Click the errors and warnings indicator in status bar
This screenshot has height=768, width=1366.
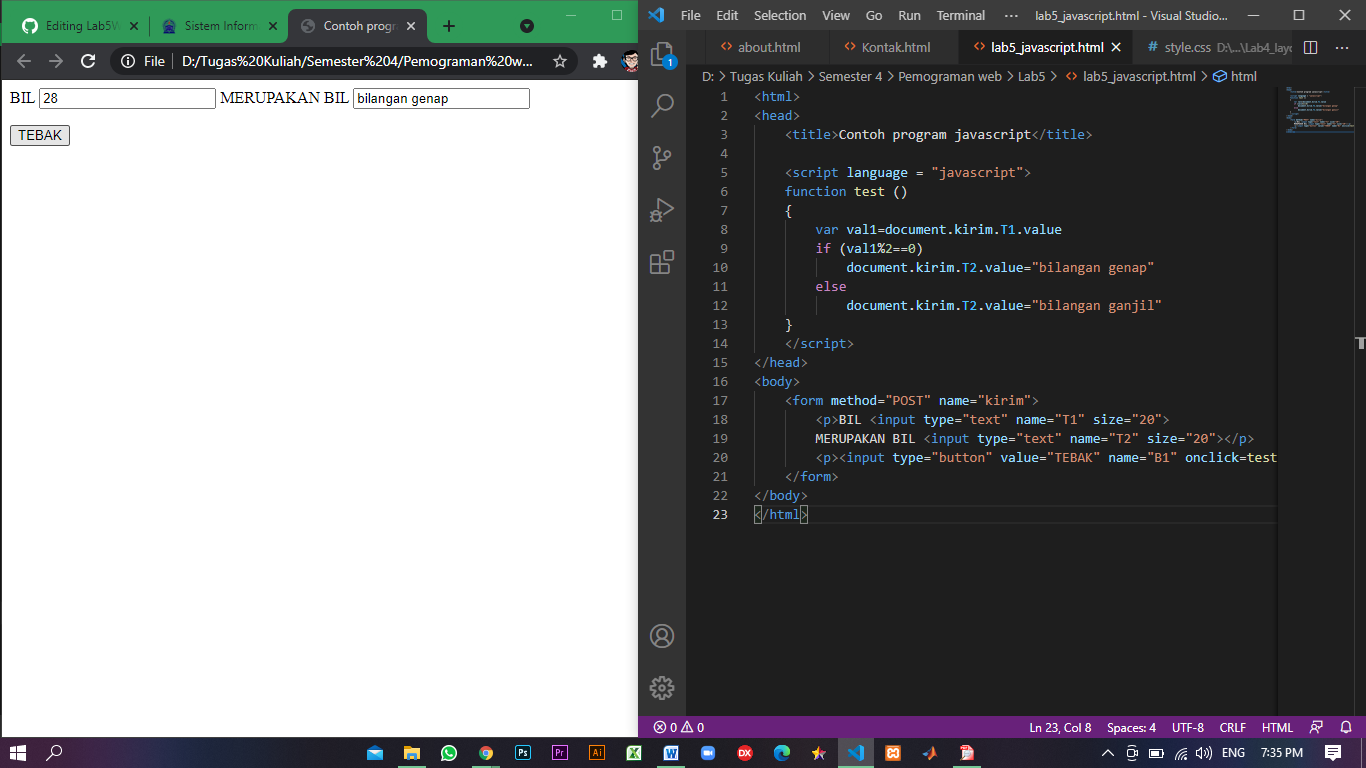(678, 727)
